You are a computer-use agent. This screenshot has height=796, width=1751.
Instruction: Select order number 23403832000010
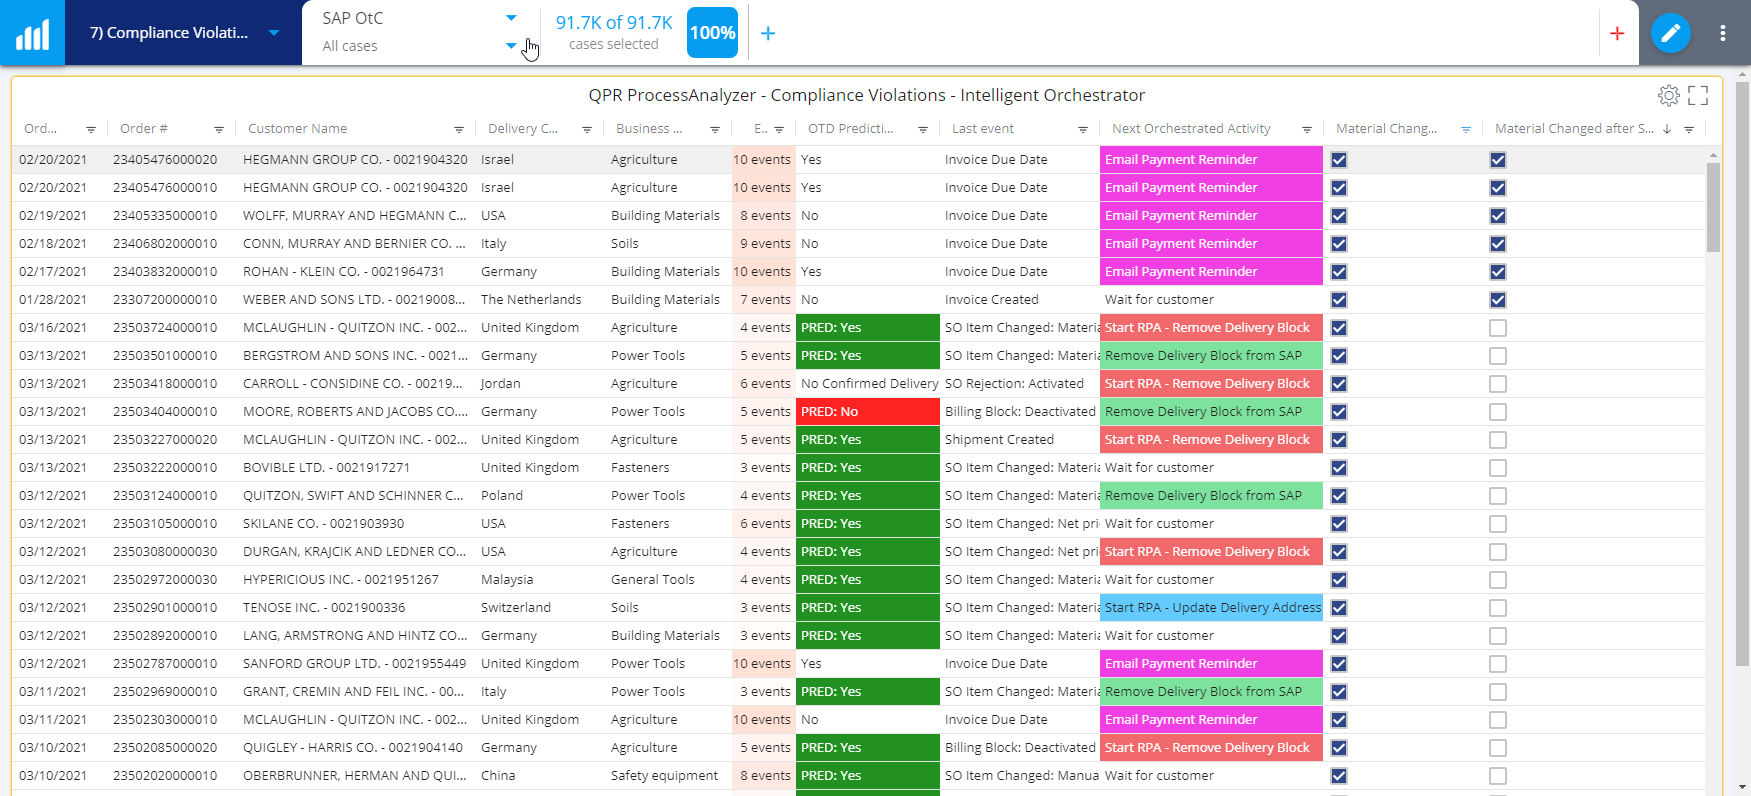coord(165,272)
